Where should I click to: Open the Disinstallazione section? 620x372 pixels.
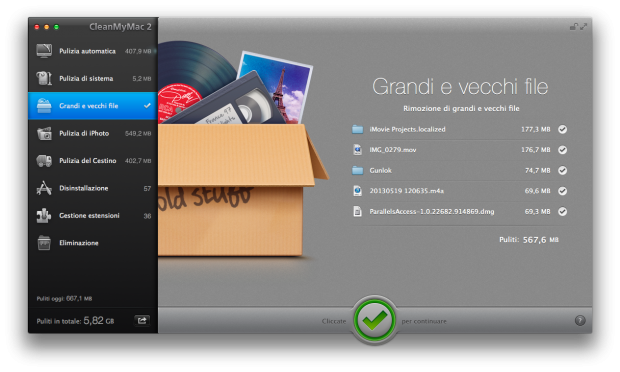coord(93,188)
